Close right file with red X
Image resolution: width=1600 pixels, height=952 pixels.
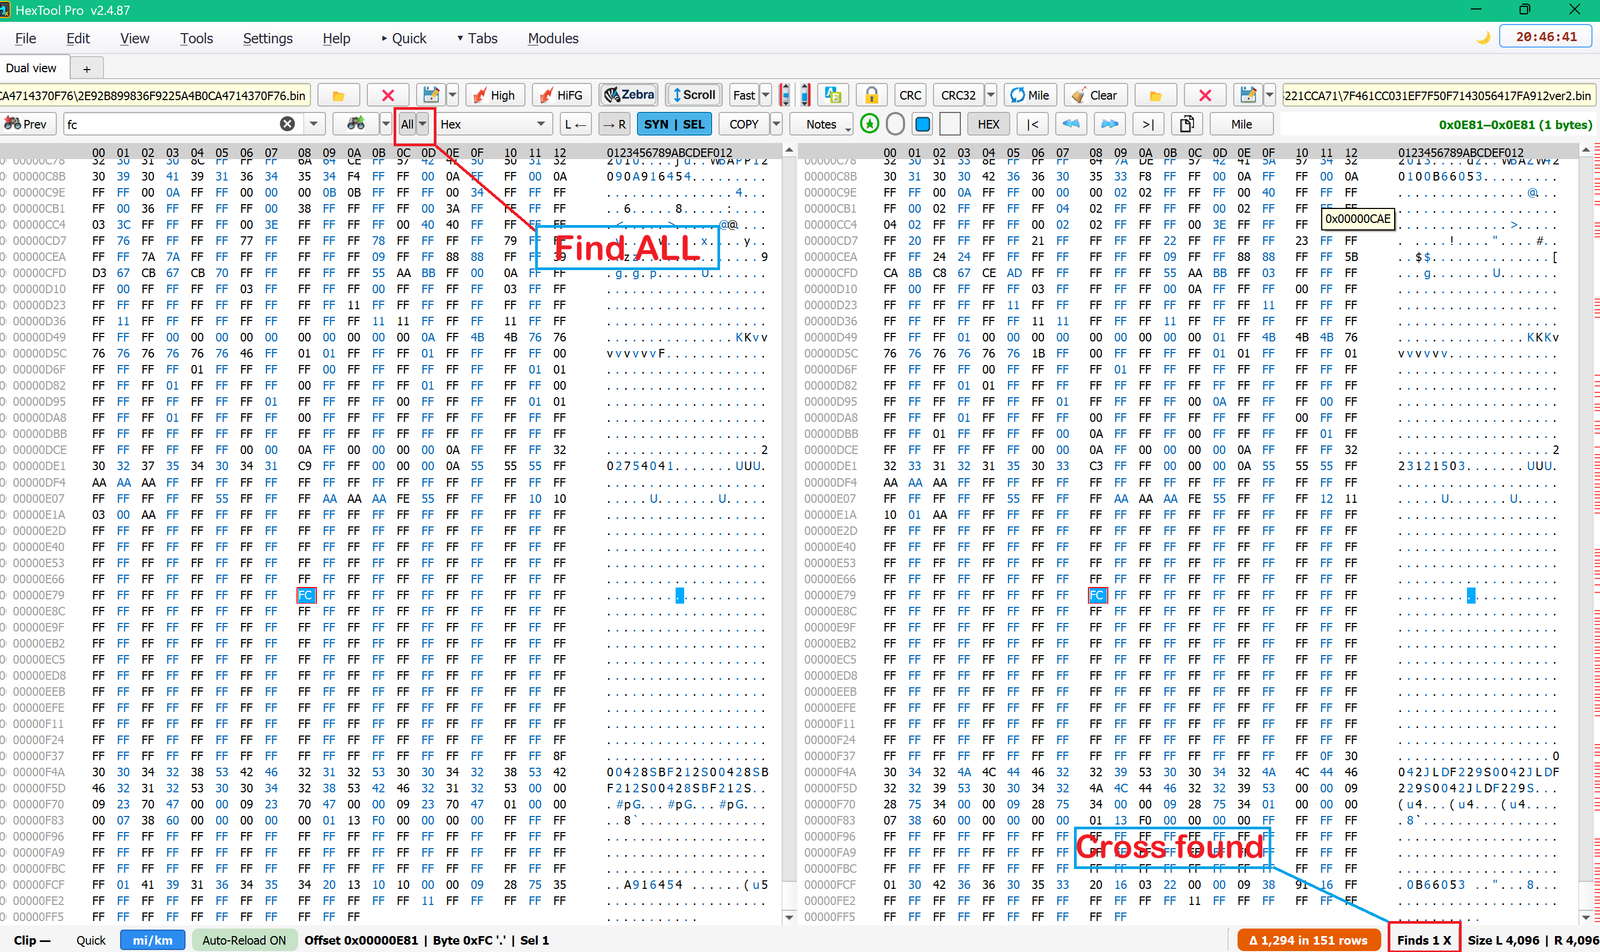(1205, 95)
